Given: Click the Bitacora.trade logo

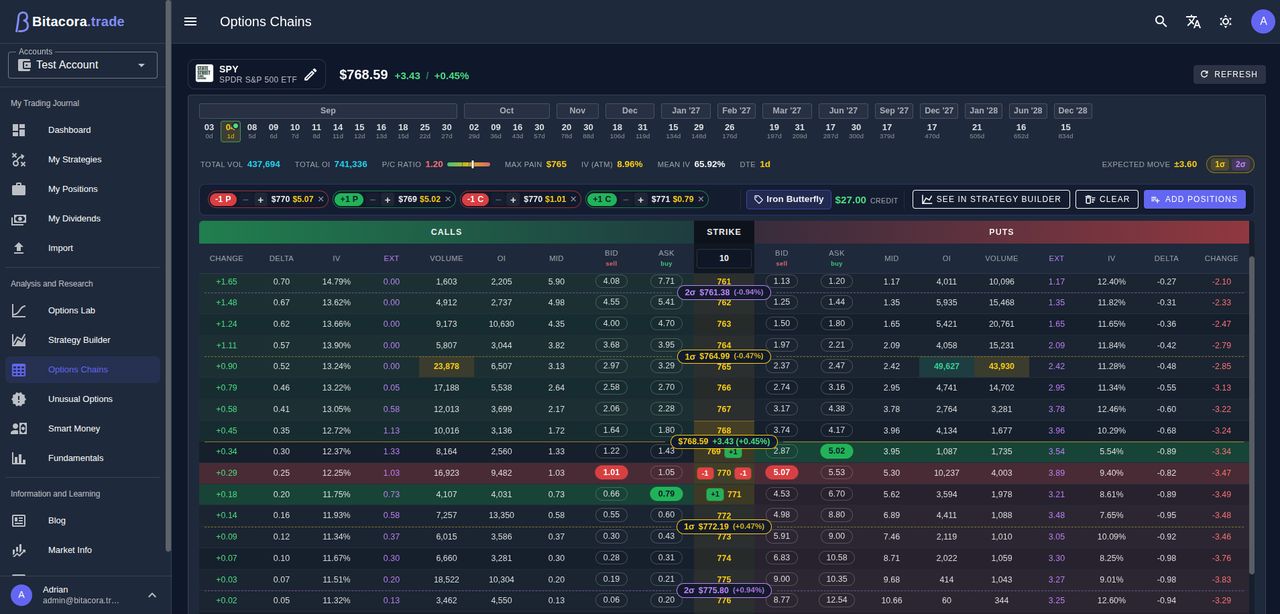Looking at the screenshot, I should pyautogui.click(x=69, y=21).
